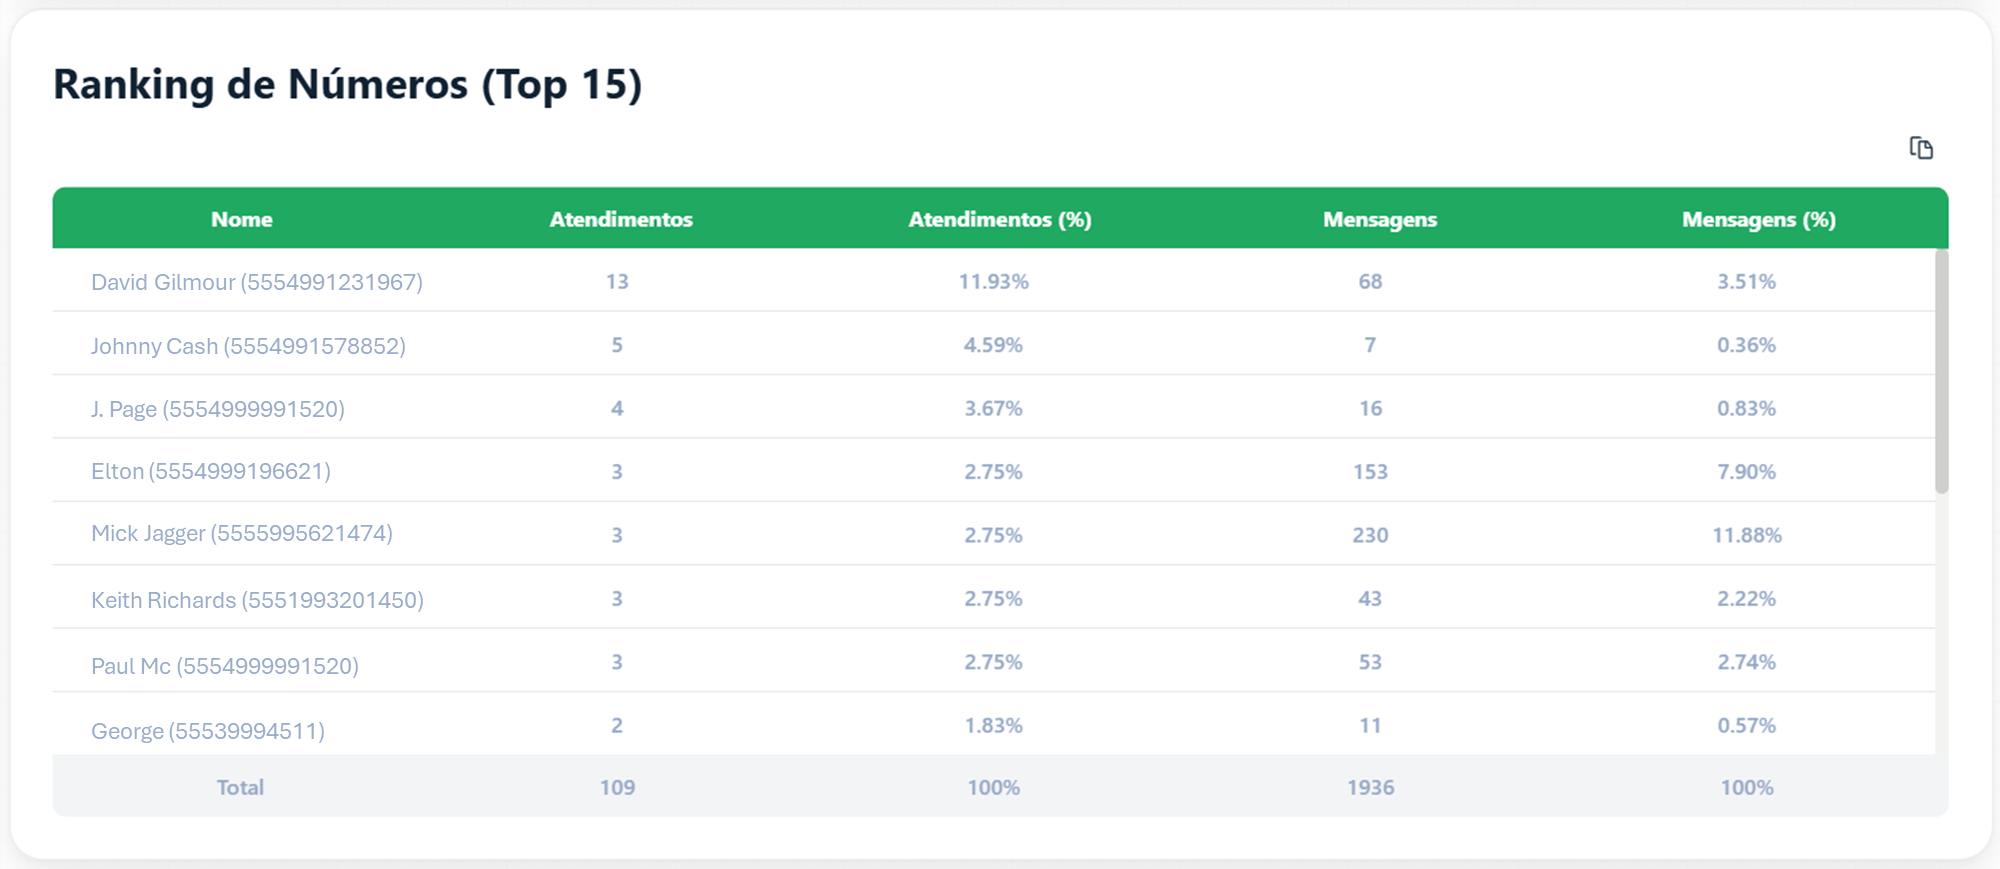Click the Ranking de Números heading

coord(347,84)
